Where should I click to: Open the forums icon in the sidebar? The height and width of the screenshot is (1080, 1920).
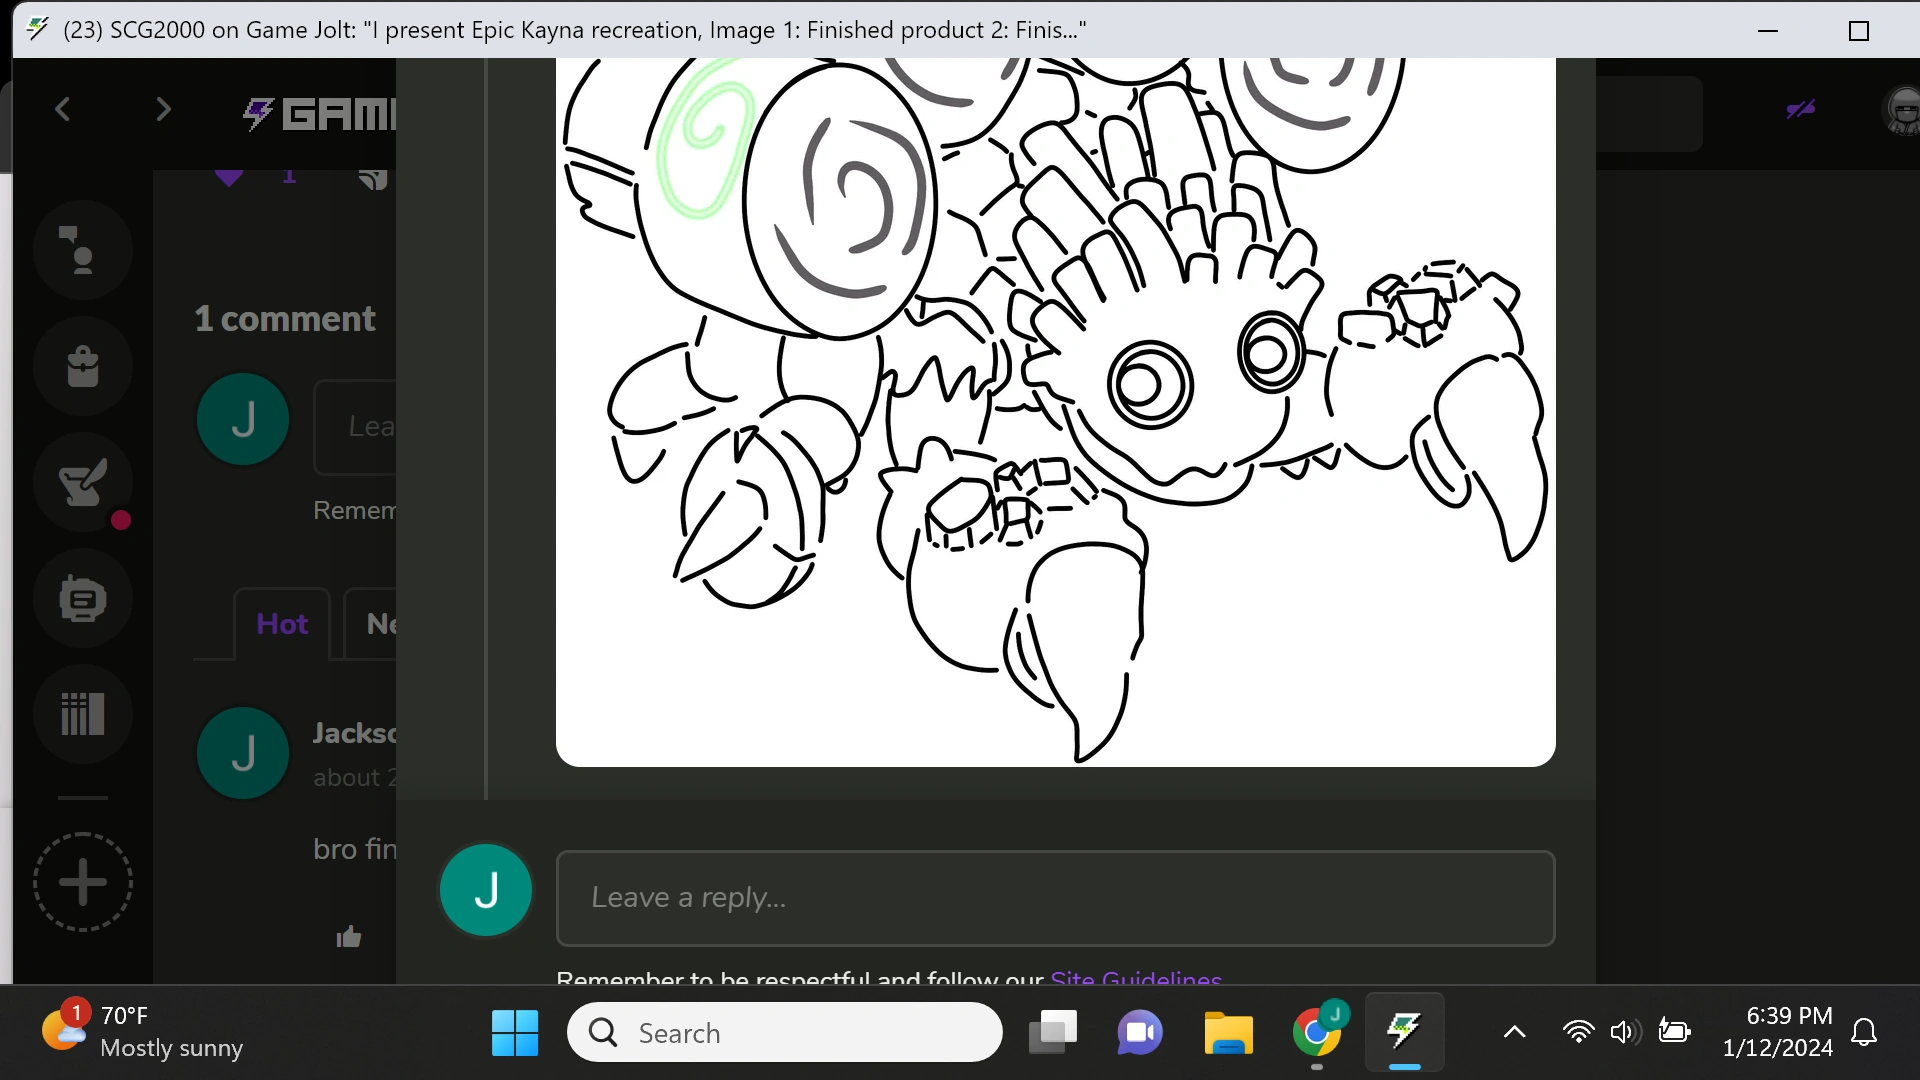[x=82, y=249]
